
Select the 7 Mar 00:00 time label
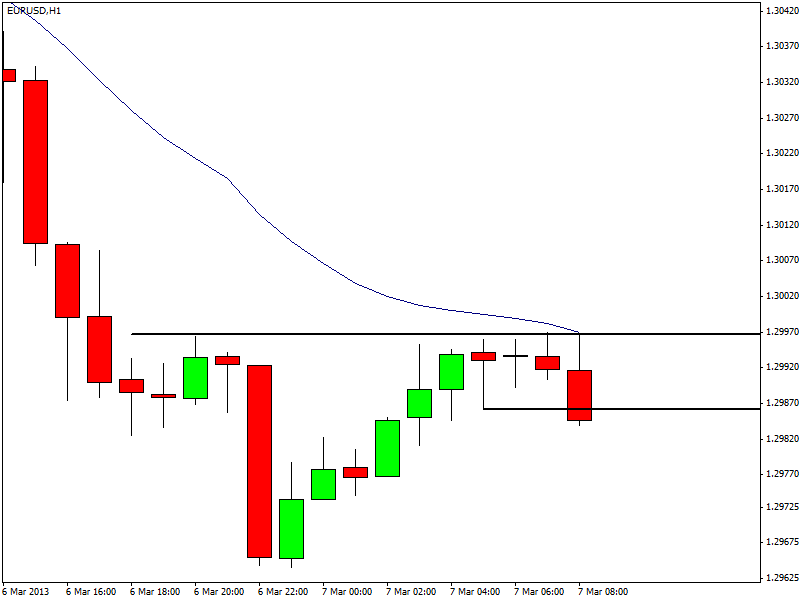(x=349, y=591)
